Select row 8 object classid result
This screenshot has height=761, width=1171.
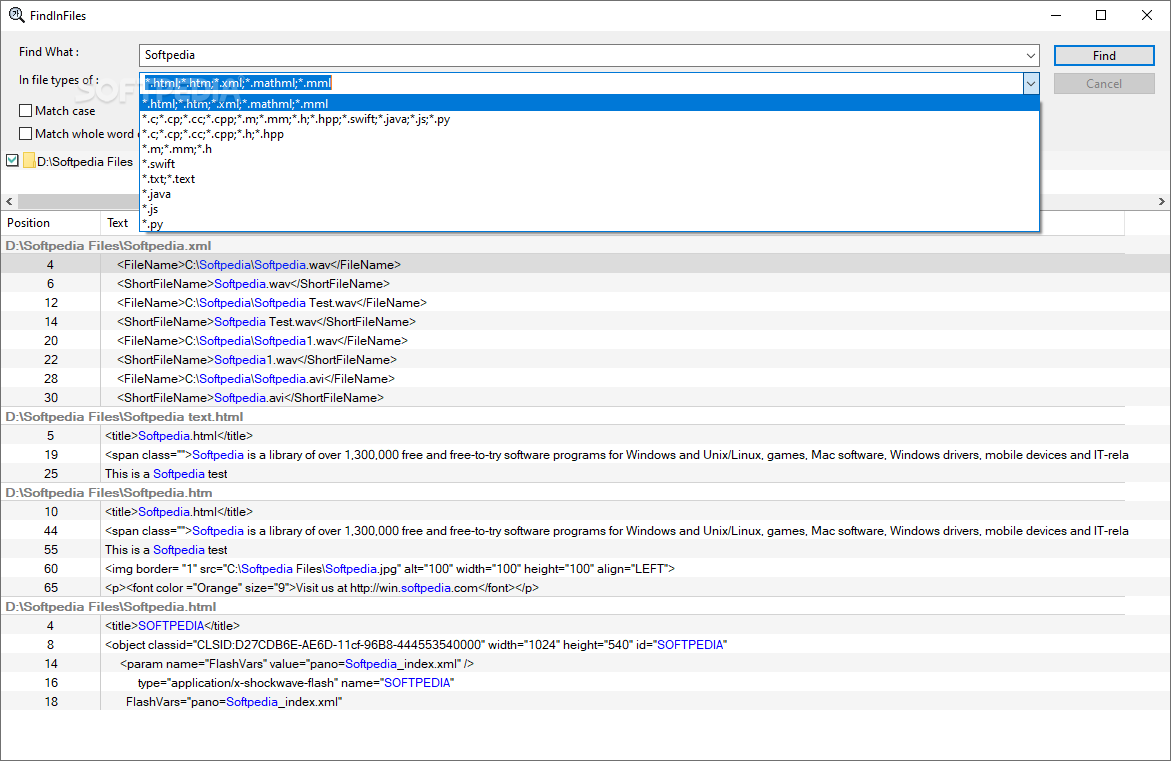coord(586,644)
